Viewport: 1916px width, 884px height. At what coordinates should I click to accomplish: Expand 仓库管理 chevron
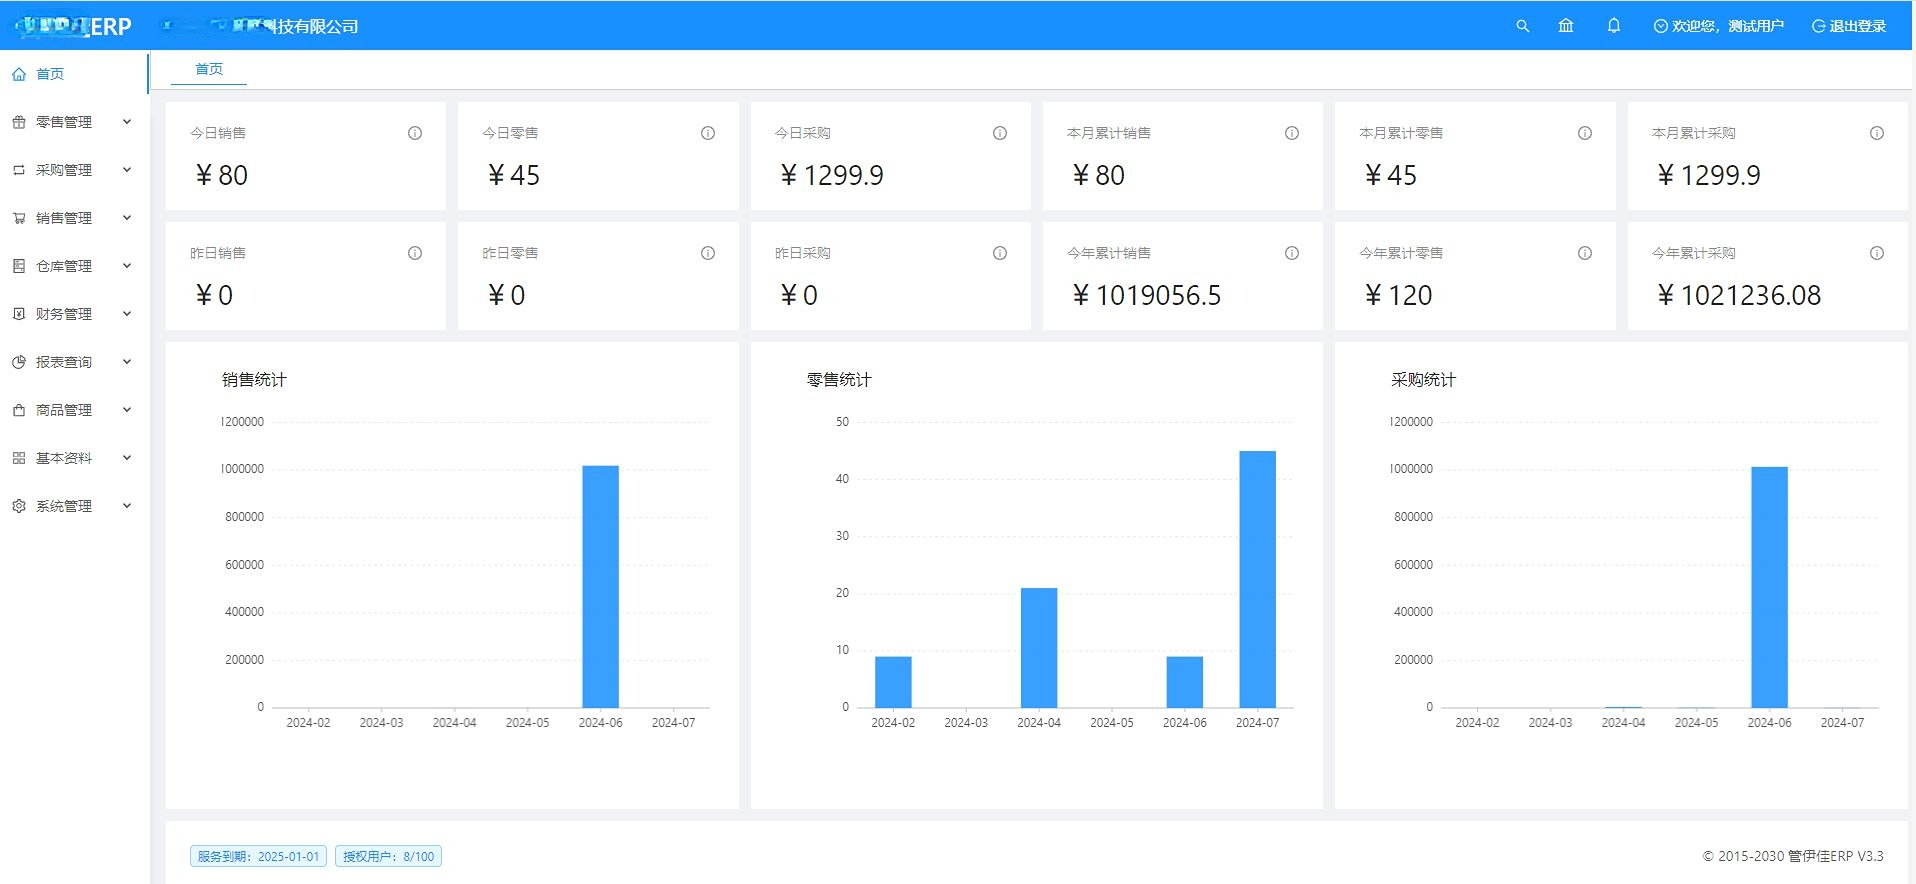coord(127,266)
